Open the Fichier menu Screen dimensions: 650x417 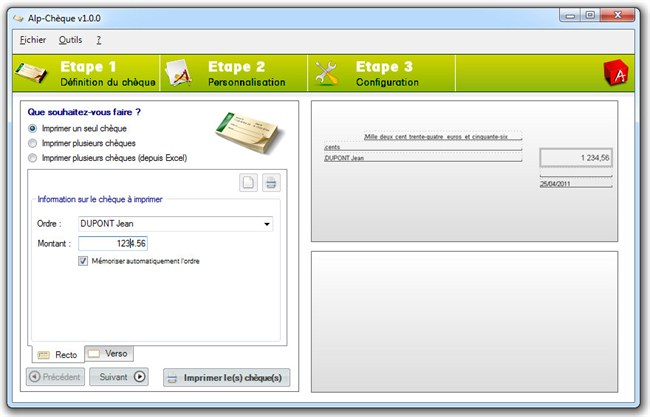(33, 40)
